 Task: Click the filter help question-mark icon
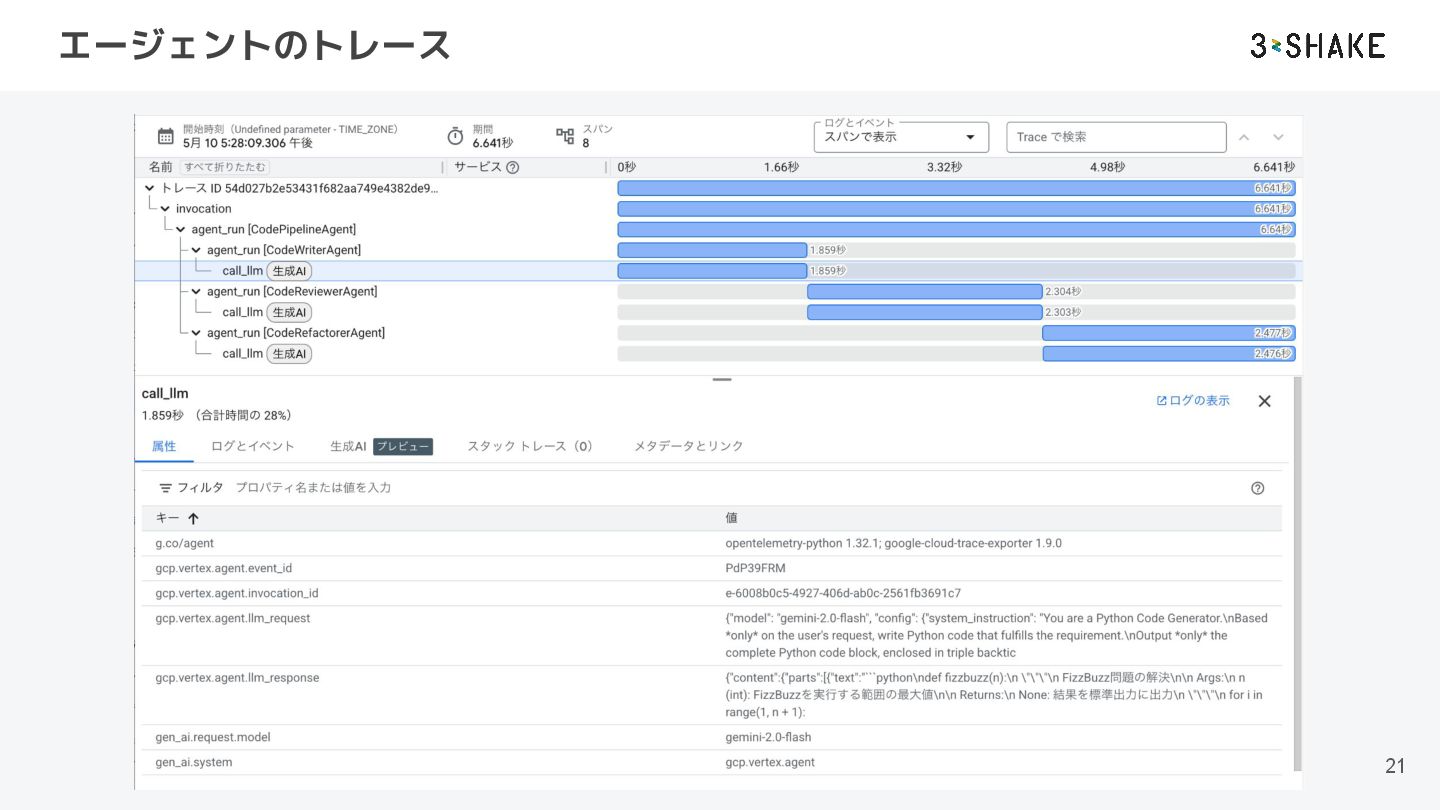[1258, 488]
